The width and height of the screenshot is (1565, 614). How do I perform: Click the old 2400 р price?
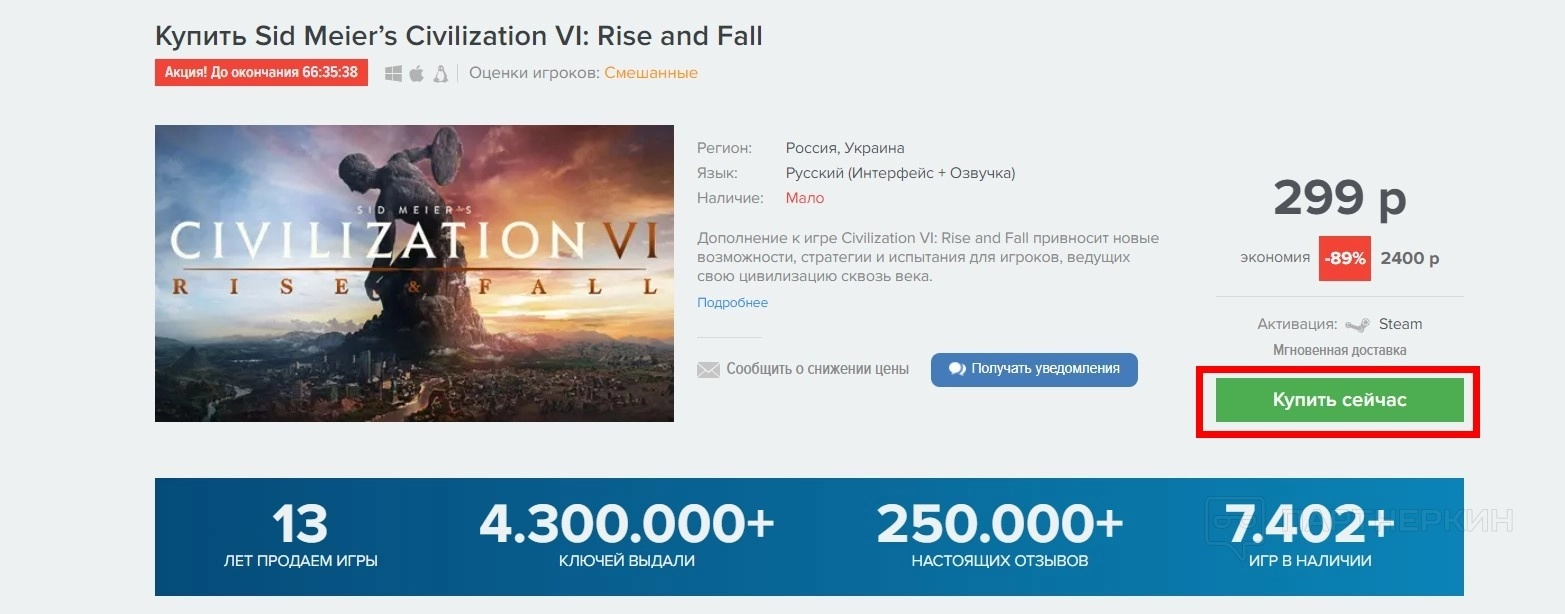click(x=1409, y=258)
